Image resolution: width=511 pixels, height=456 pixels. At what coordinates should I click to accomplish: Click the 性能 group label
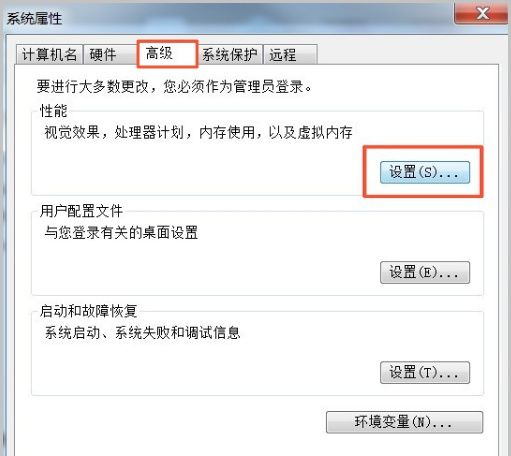53,111
